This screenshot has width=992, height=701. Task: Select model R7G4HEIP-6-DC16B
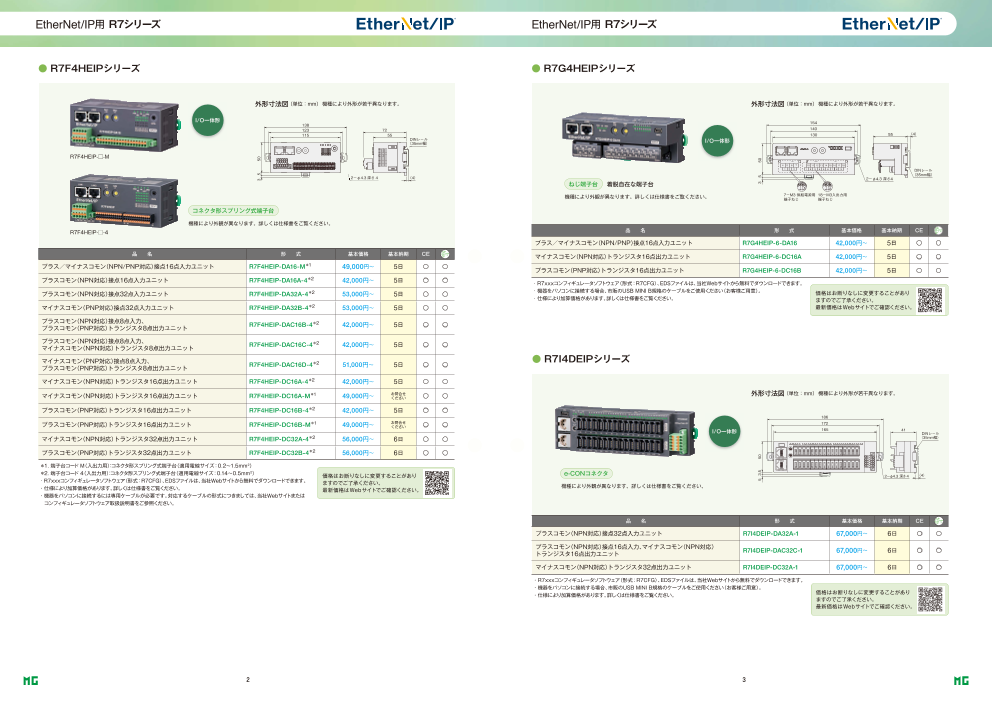pos(772,270)
